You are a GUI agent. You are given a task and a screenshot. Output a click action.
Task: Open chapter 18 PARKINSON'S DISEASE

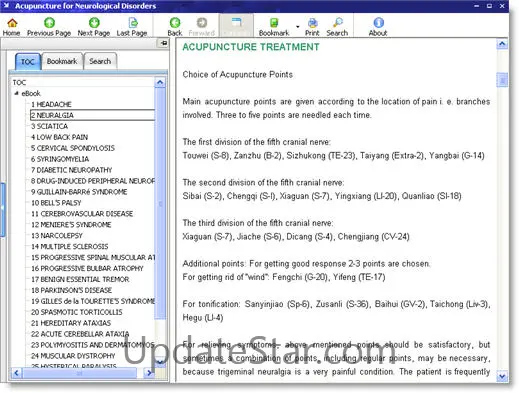[72, 290]
